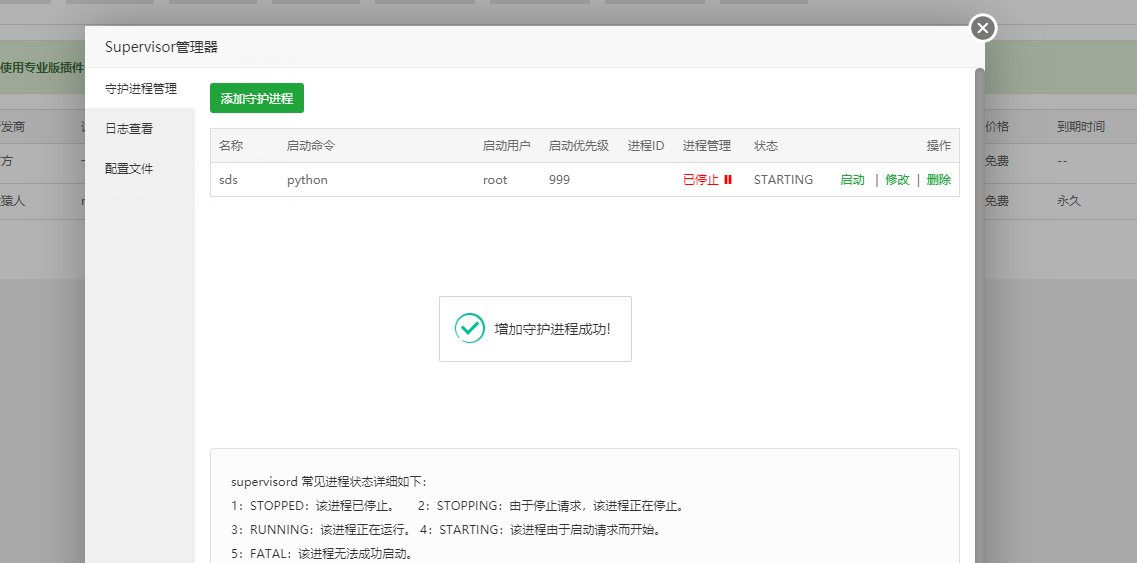This screenshot has height=563, width=1137.
Task: Click 永久 cell in background page
Action: [1069, 201]
